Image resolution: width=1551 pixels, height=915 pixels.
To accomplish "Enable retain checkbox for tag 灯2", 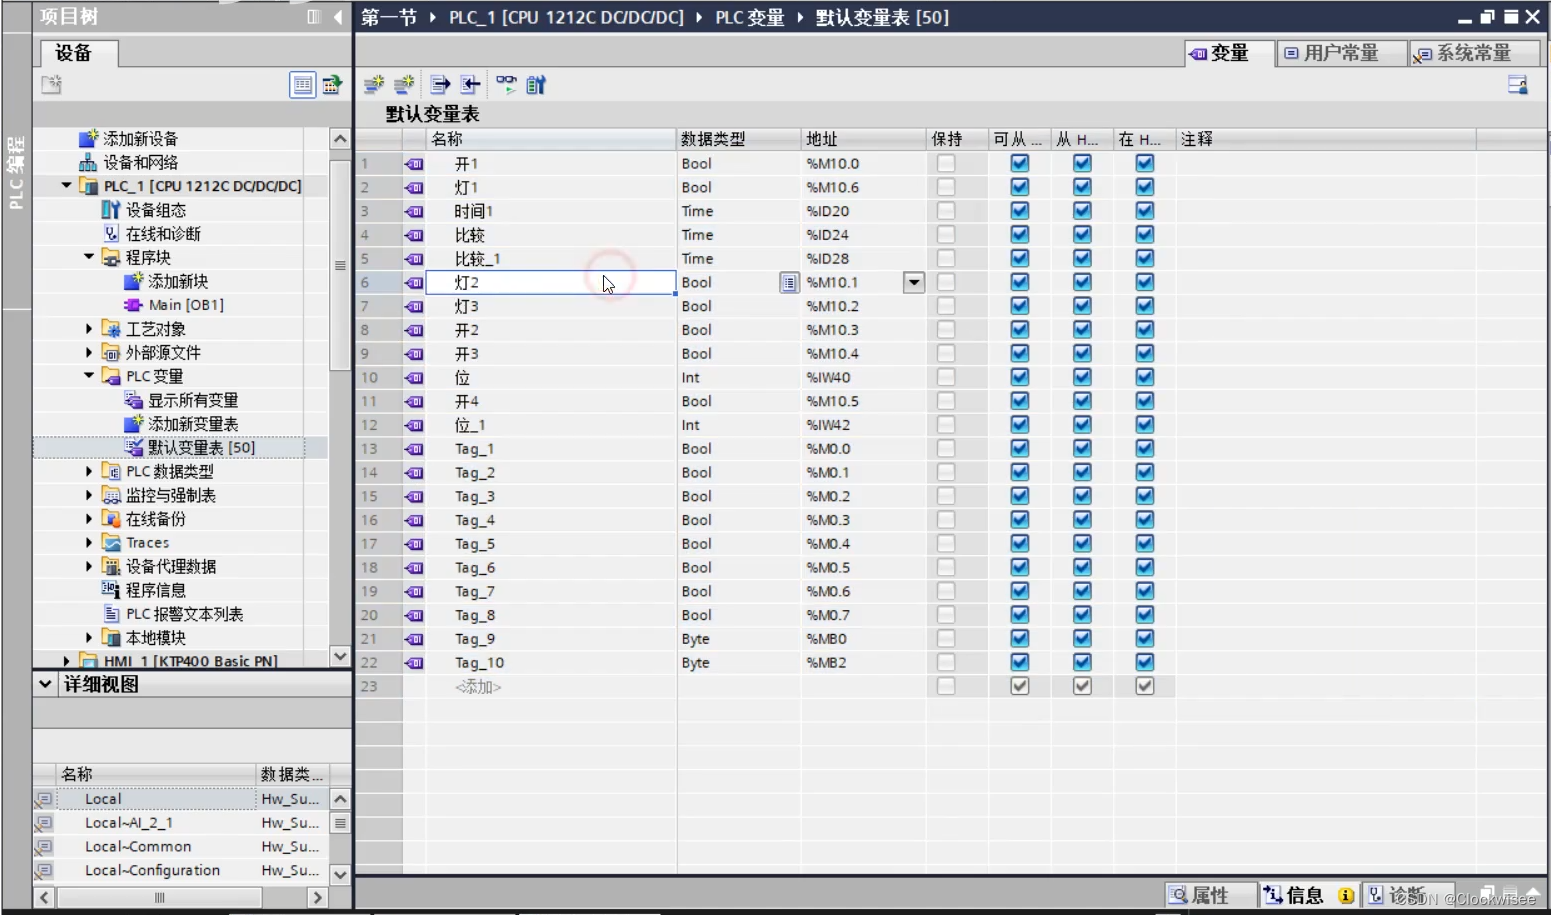I will point(946,283).
